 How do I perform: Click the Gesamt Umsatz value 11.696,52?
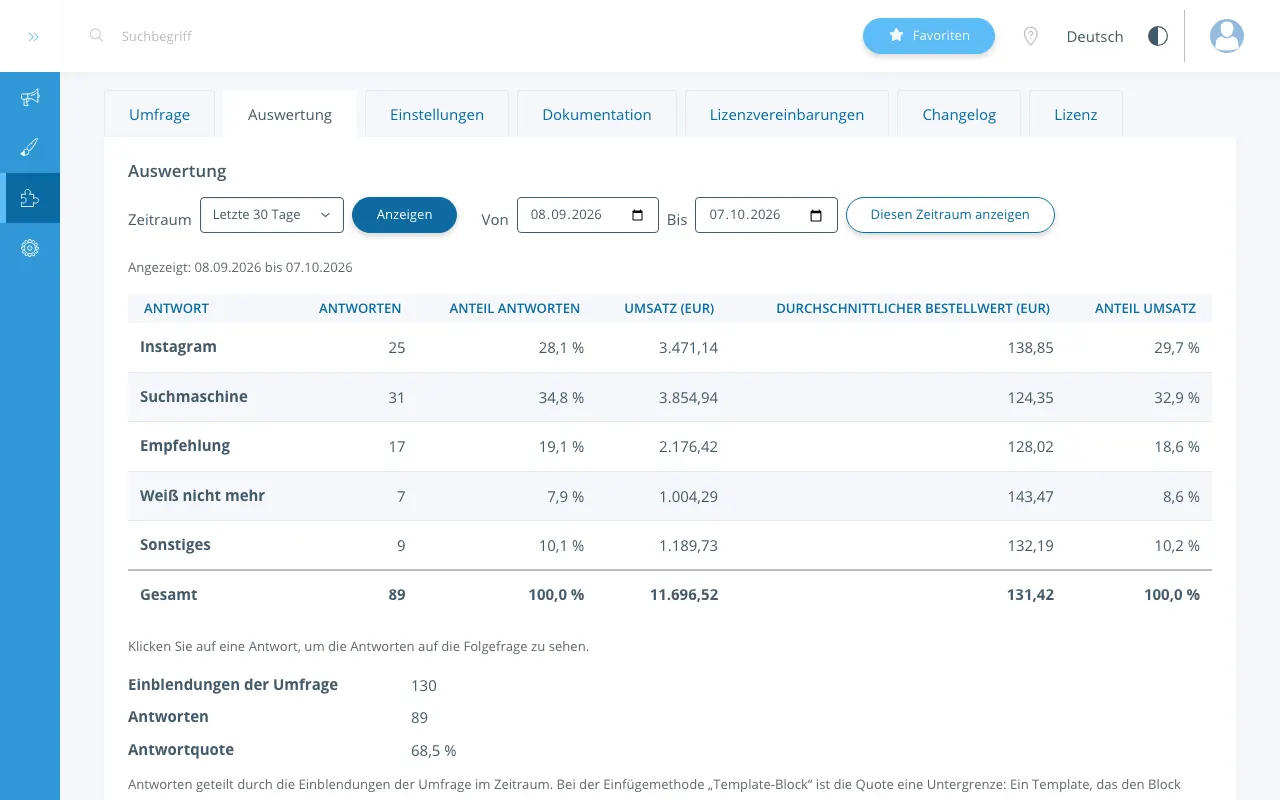(684, 595)
